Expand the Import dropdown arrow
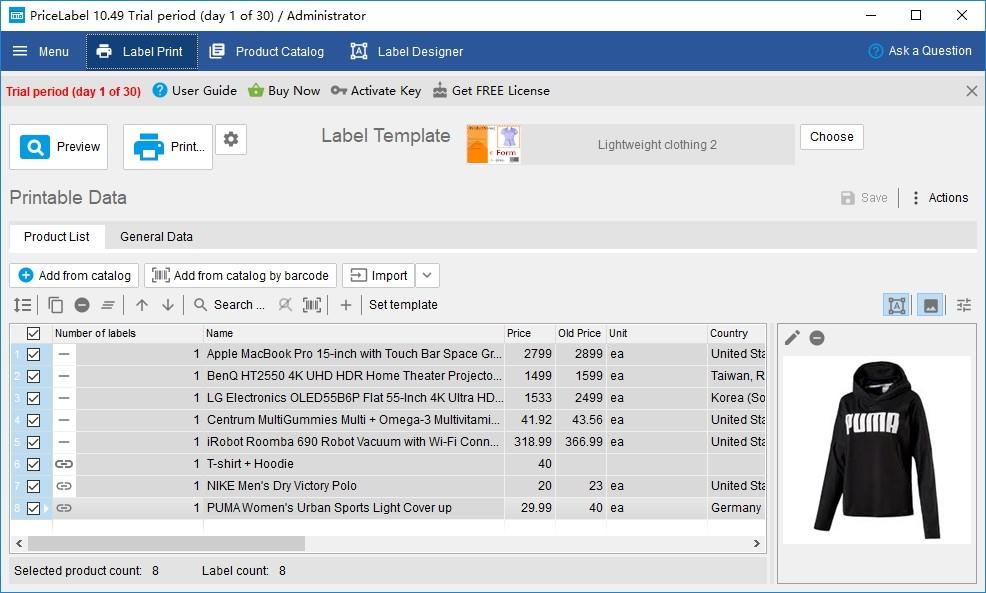986x593 pixels. click(427, 275)
